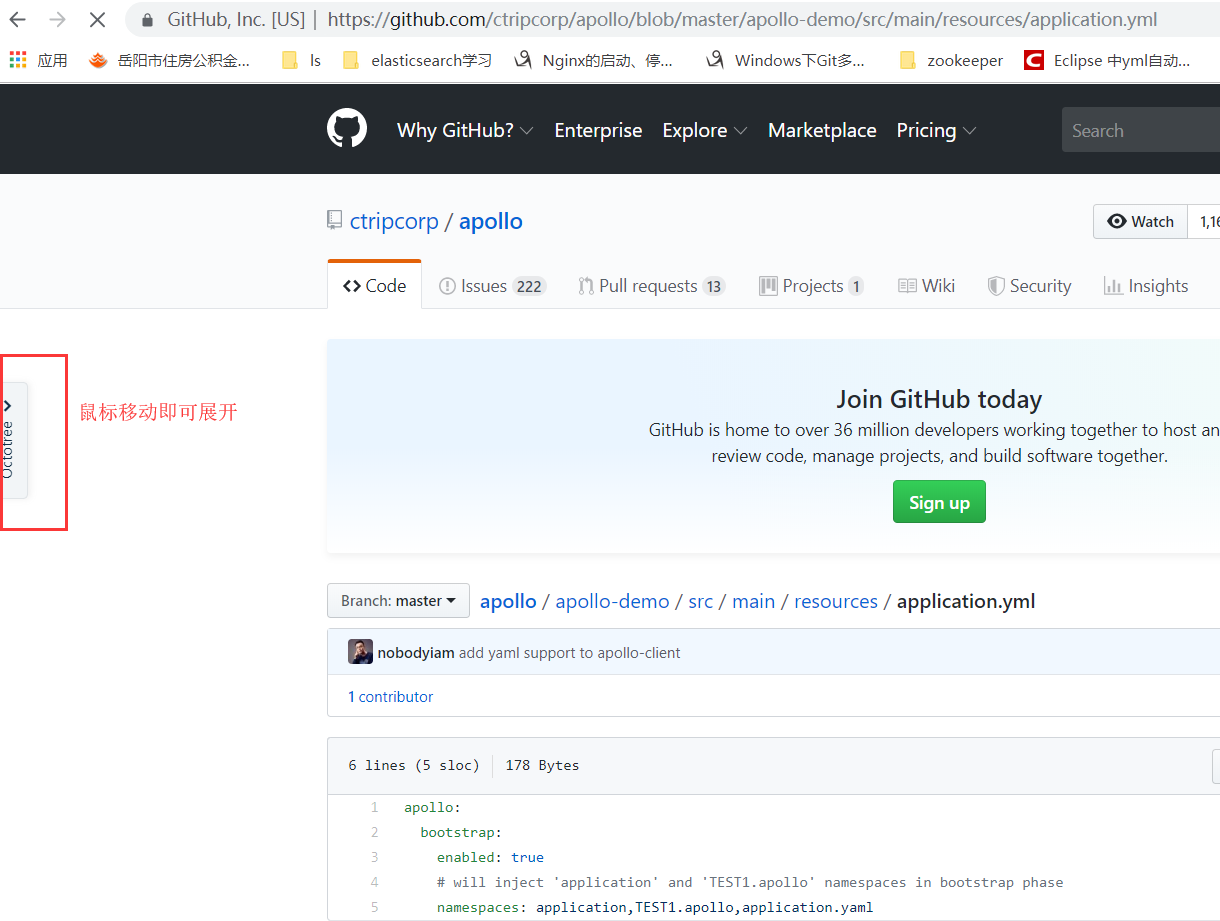This screenshot has width=1220, height=921.
Task: Switch to the Wiki tab
Action: [x=926, y=286]
